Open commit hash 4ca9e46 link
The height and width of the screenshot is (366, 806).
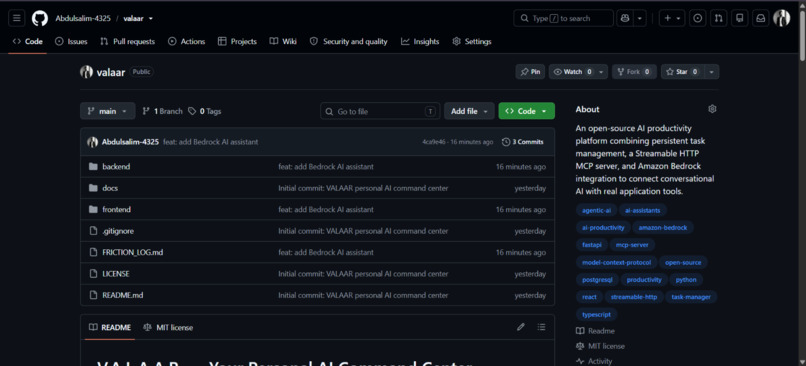click(434, 142)
